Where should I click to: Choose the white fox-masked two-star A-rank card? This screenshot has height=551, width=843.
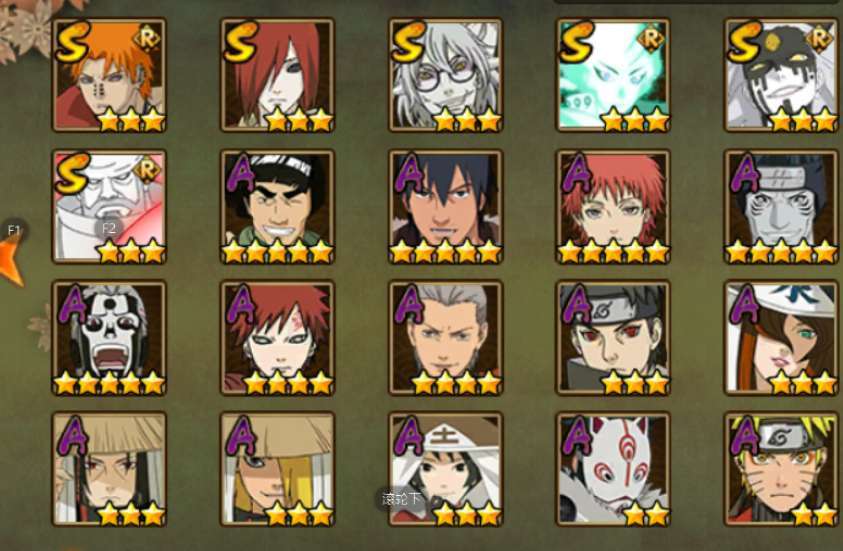pyautogui.click(x=613, y=469)
